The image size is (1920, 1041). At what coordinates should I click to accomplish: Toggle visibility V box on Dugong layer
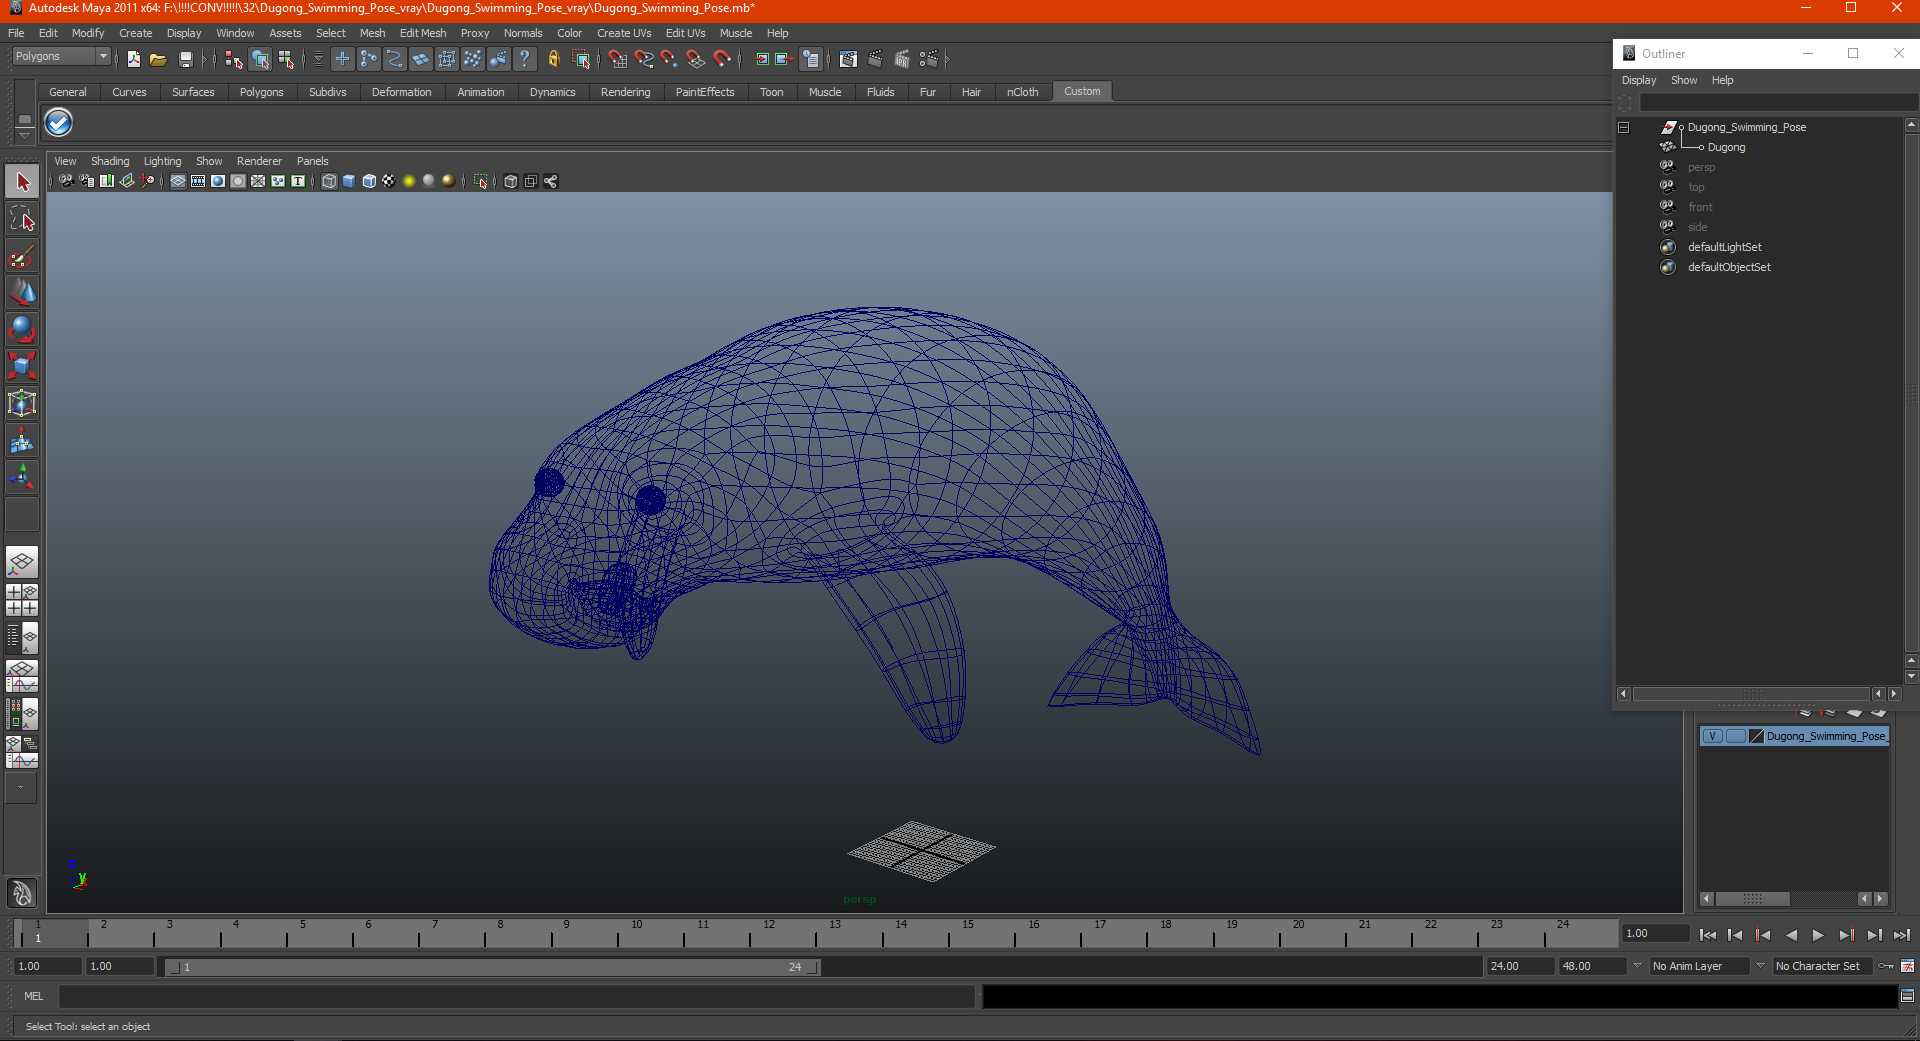click(1712, 736)
